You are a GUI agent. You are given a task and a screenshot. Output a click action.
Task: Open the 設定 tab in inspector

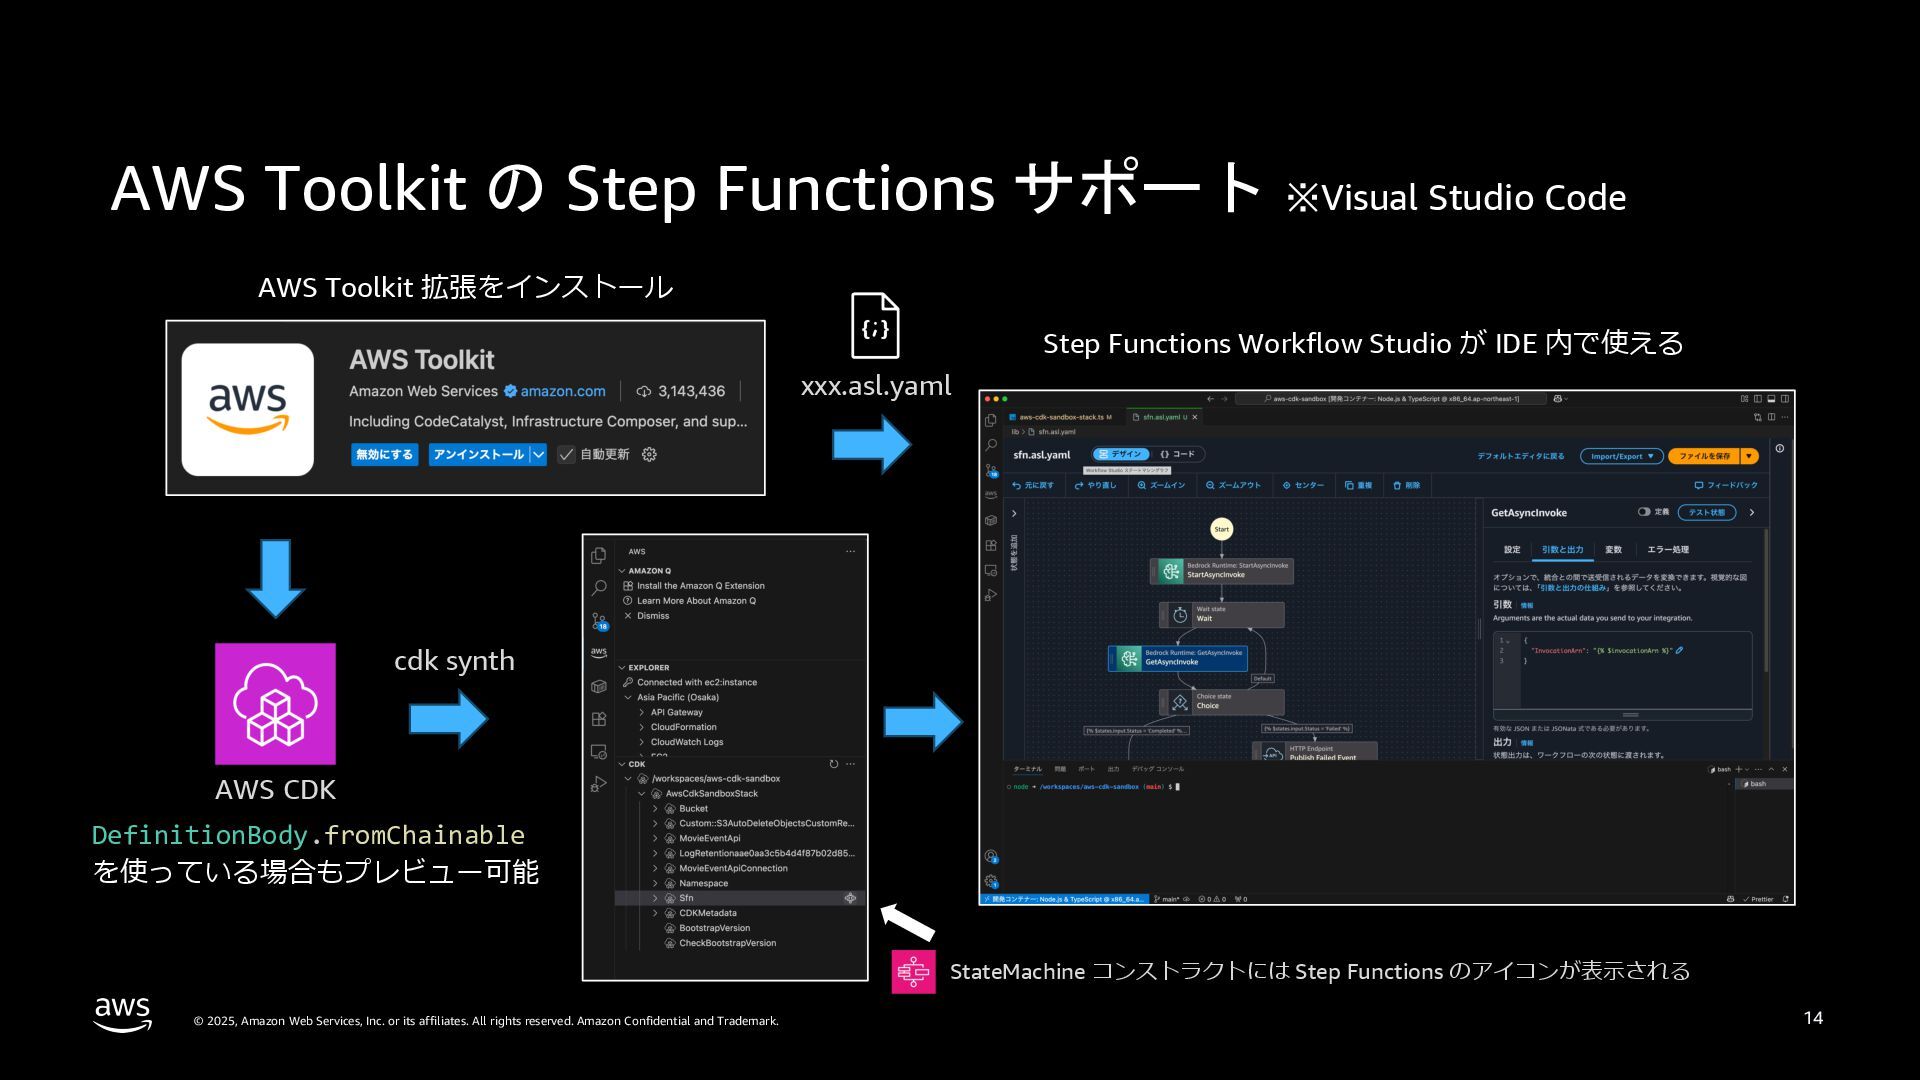pyautogui.click(x=1512, y=549)
